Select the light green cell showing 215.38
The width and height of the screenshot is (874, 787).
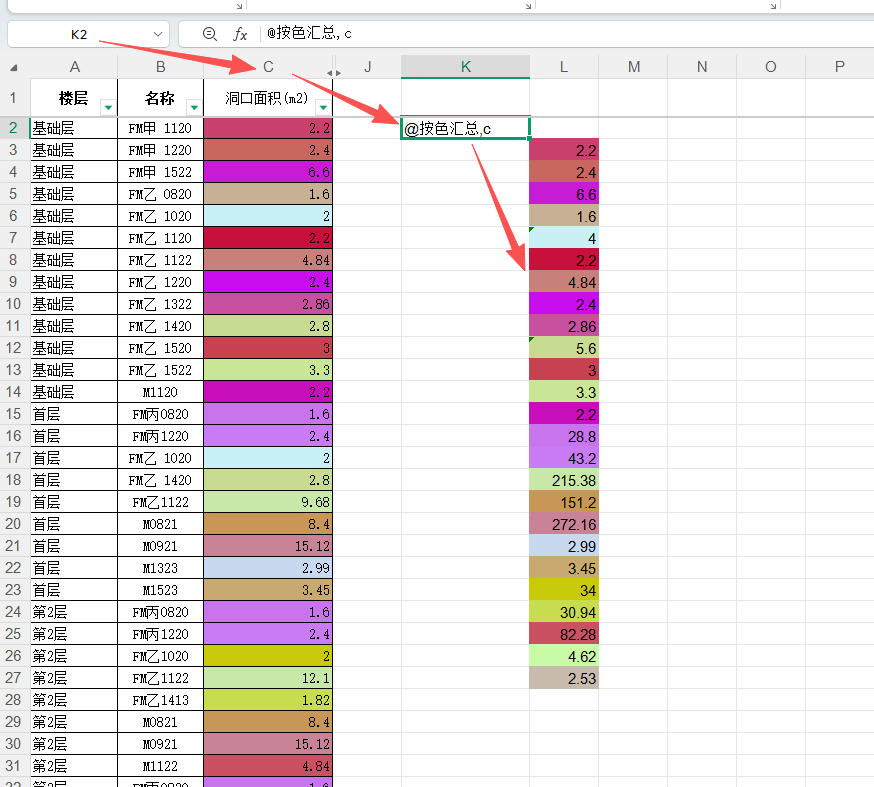564,480
